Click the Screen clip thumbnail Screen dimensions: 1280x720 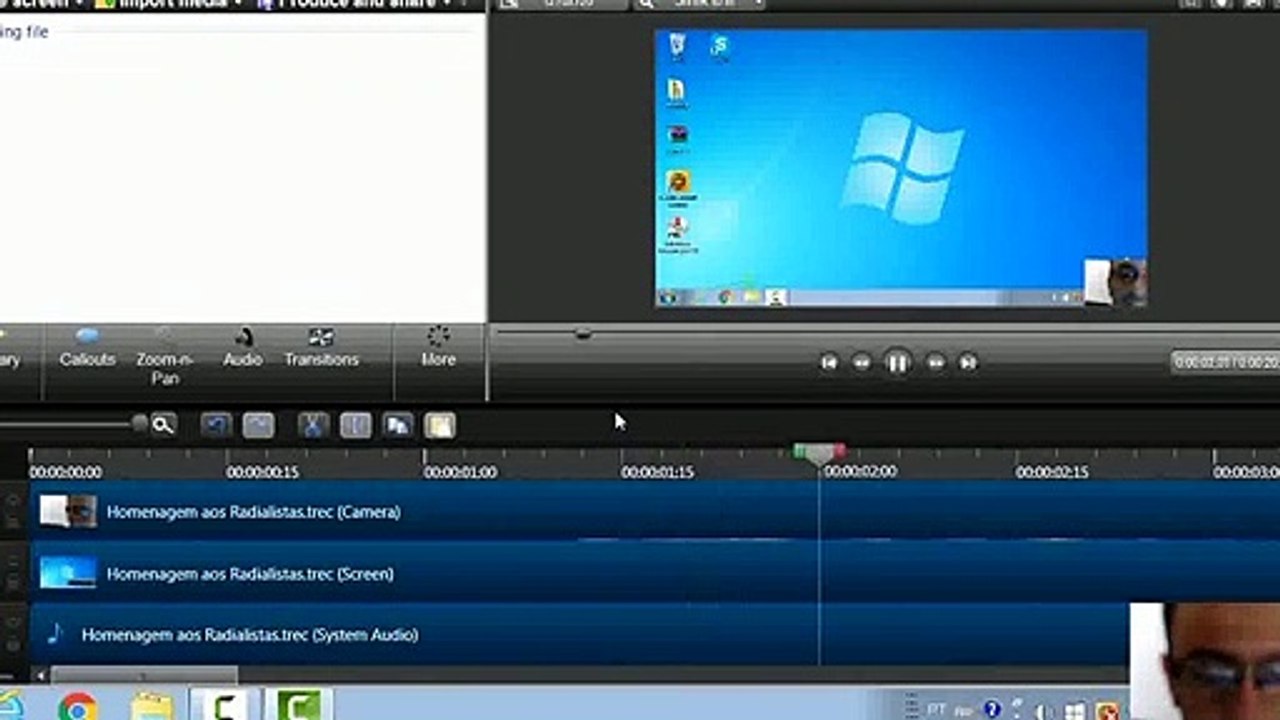(68, 573)
